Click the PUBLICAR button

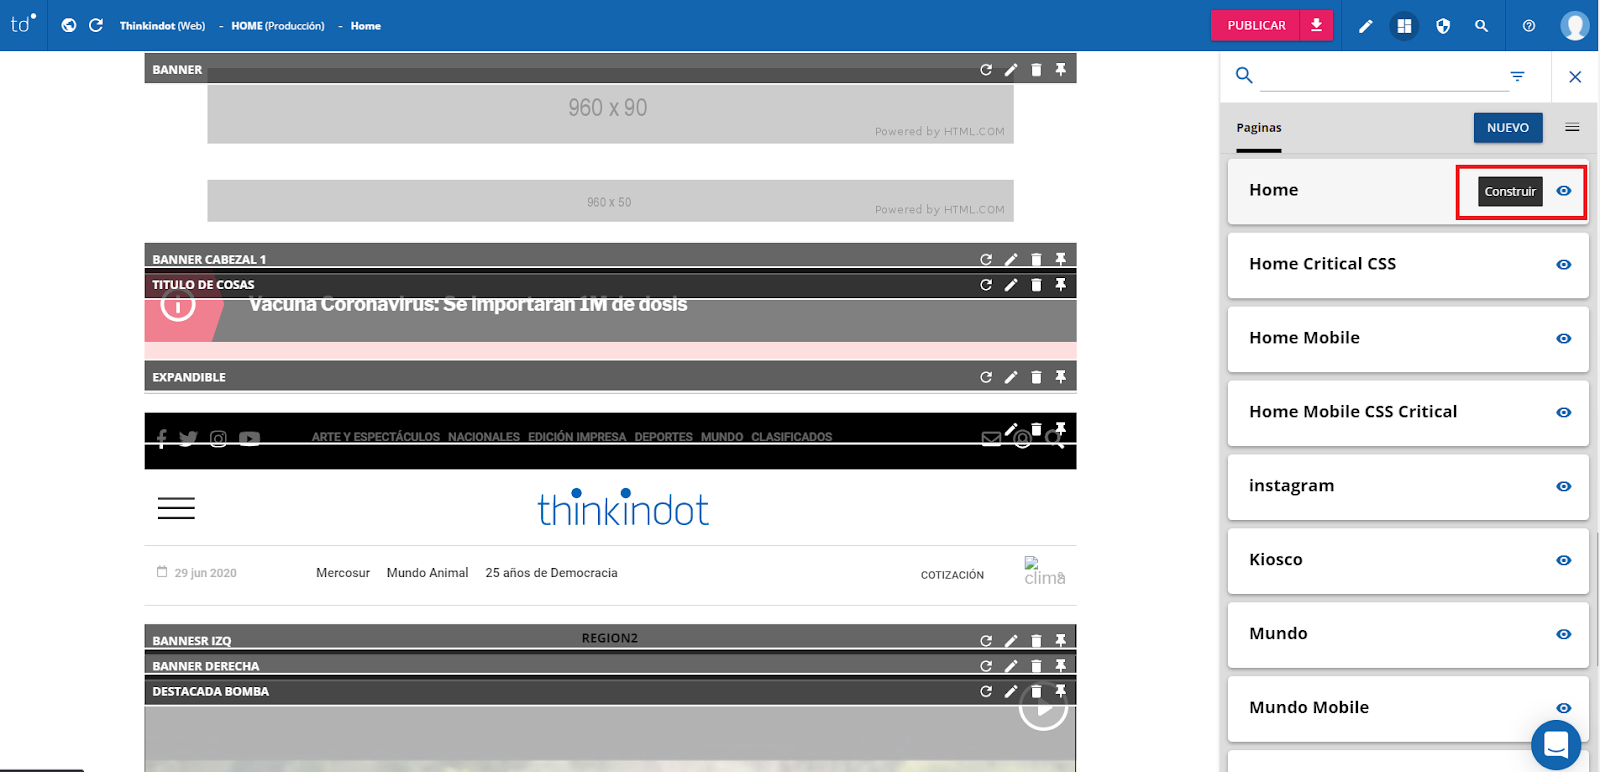click(1256, 25)
